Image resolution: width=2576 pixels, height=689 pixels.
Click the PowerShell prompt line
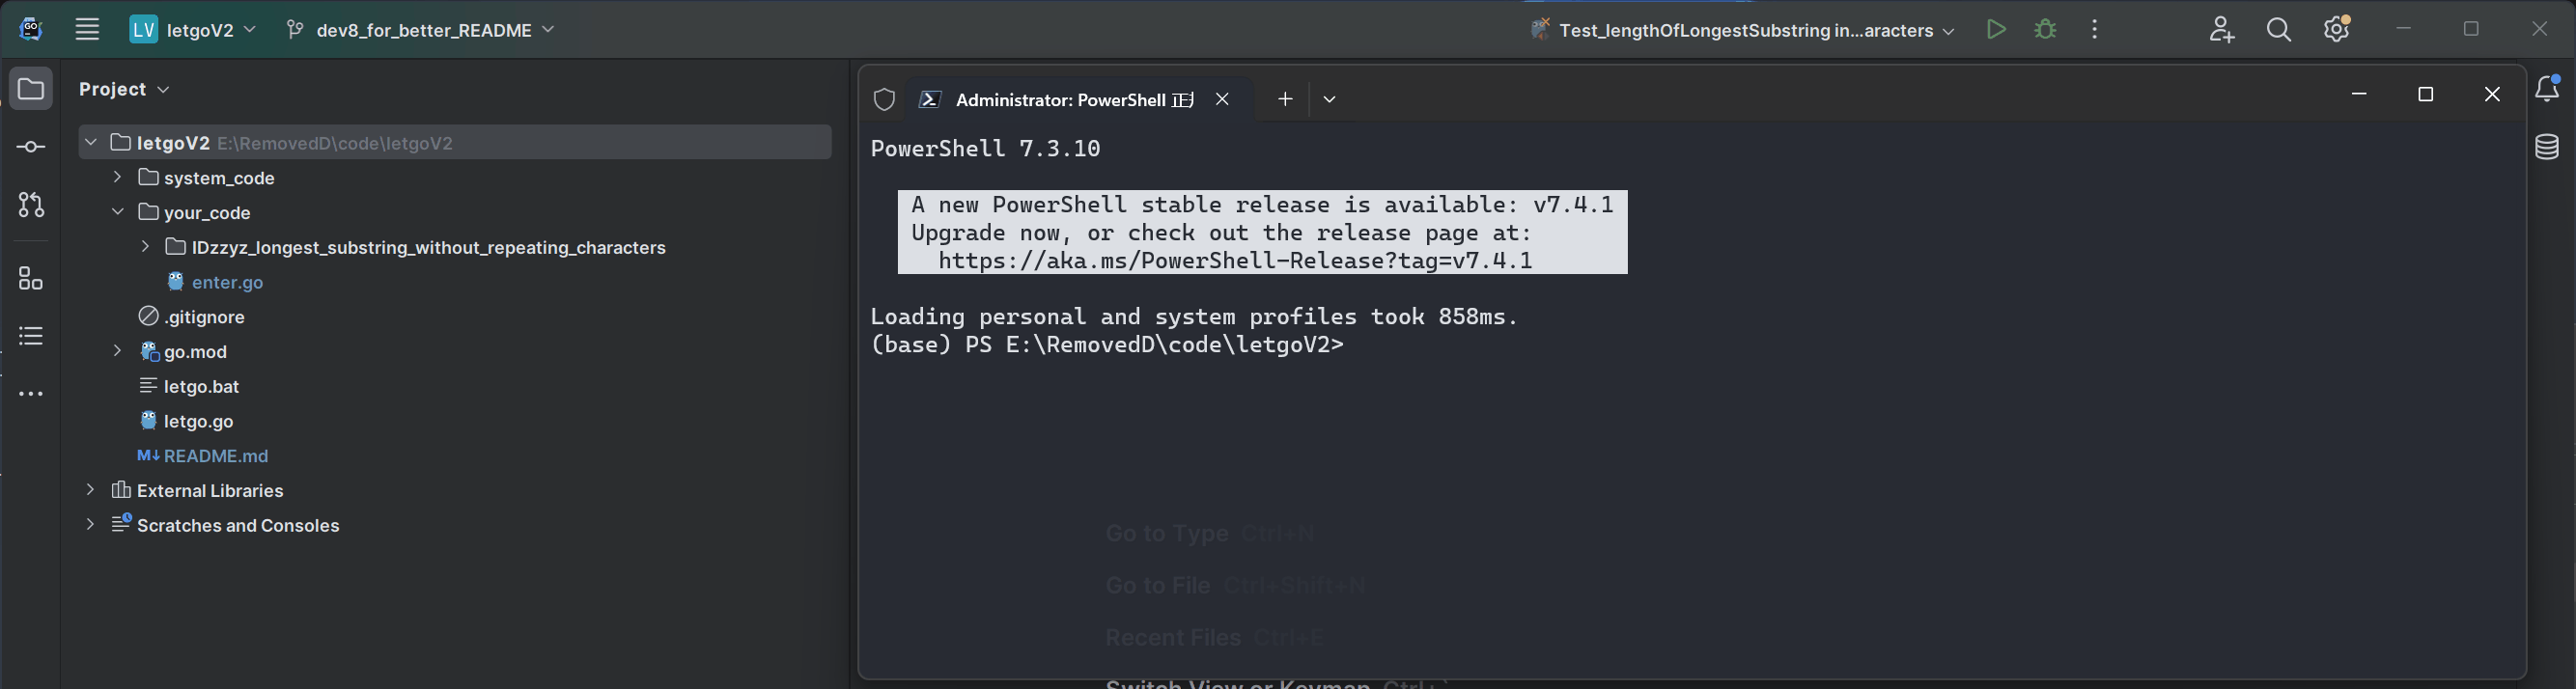pos(1107,345)
